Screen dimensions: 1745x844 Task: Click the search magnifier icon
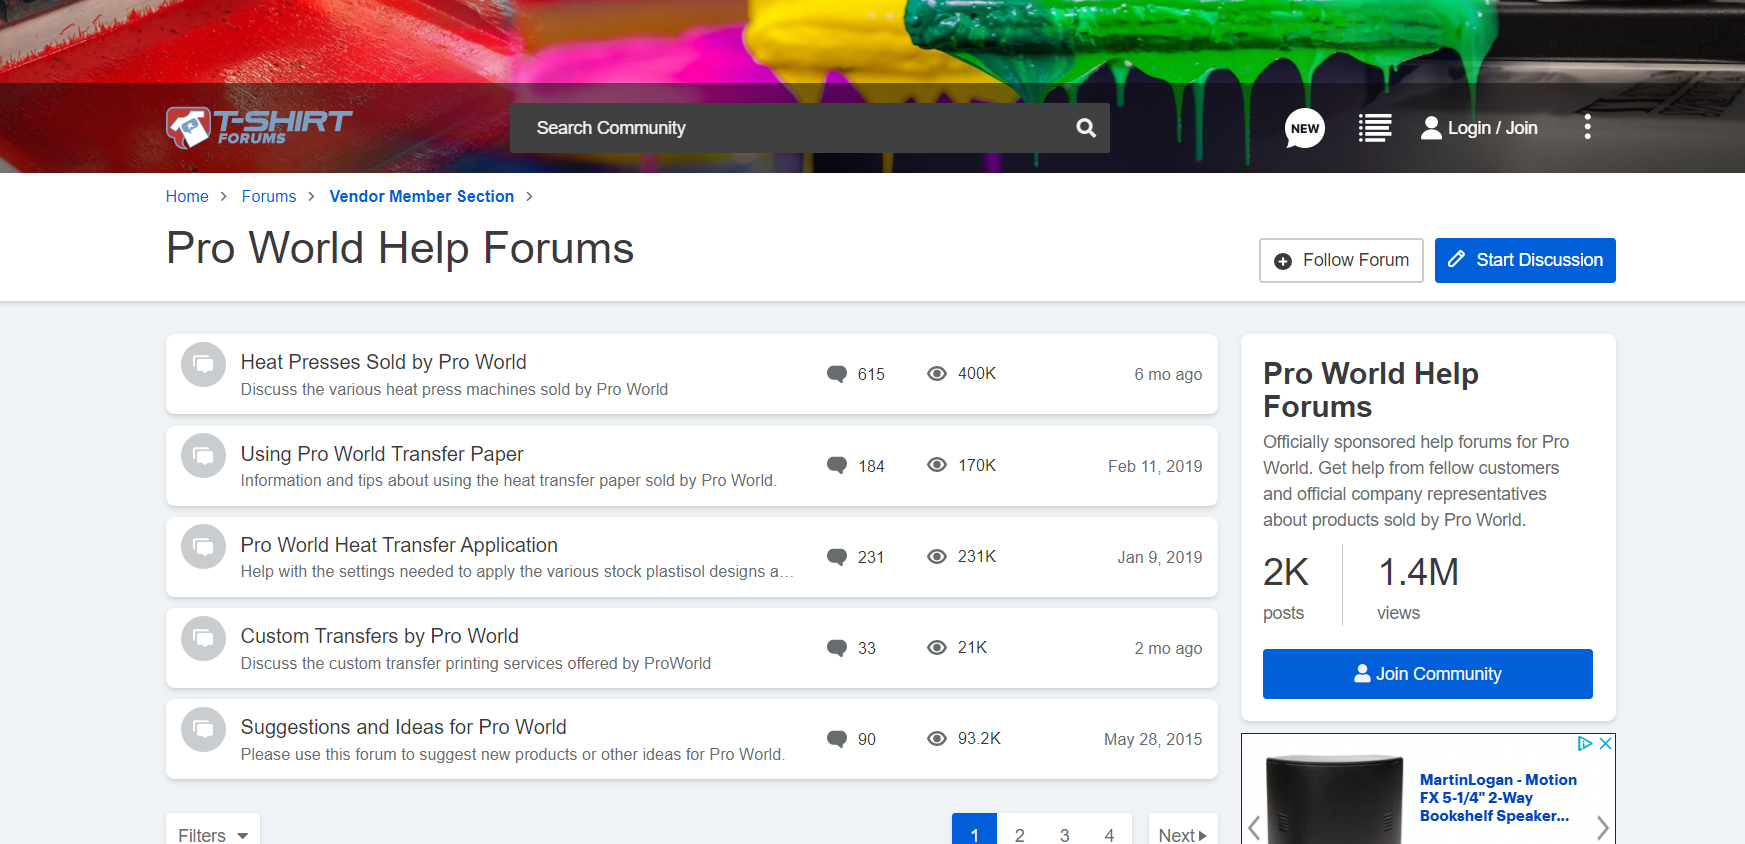(1086, 128)
